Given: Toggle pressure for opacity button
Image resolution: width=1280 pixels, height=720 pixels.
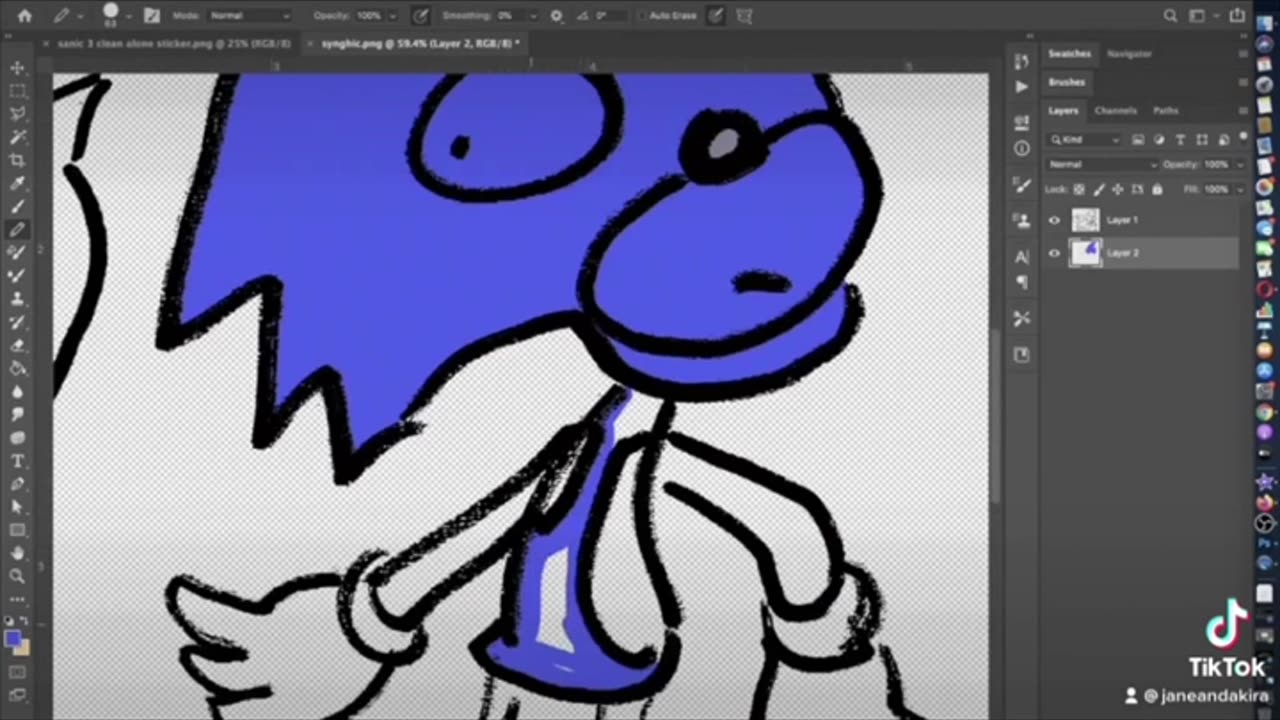Looking at the screenshot, I should [x=421, y=16].
